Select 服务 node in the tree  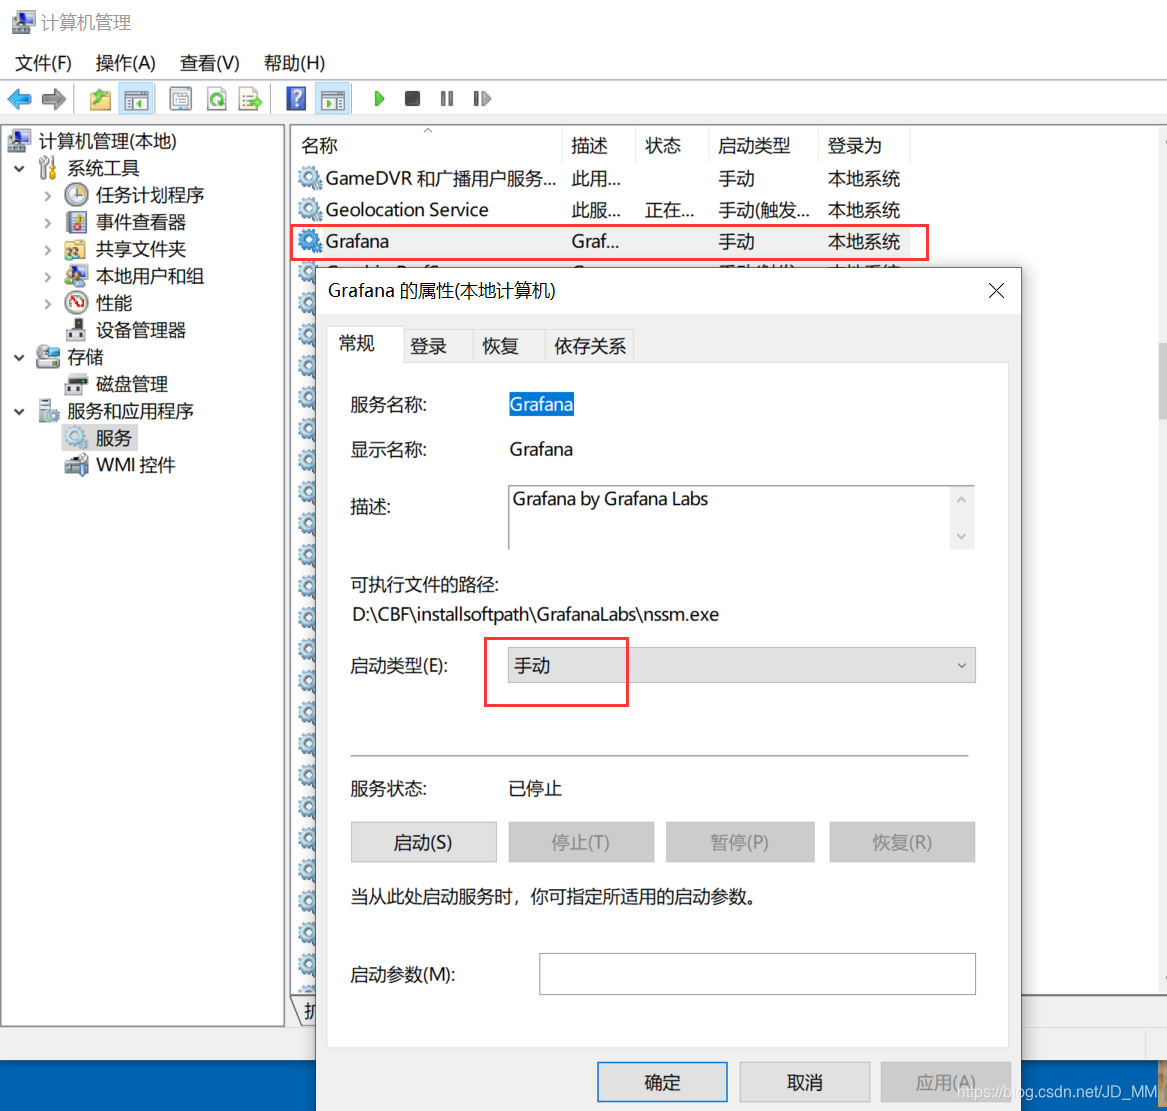pyautogui.click(x=113, y=438)
